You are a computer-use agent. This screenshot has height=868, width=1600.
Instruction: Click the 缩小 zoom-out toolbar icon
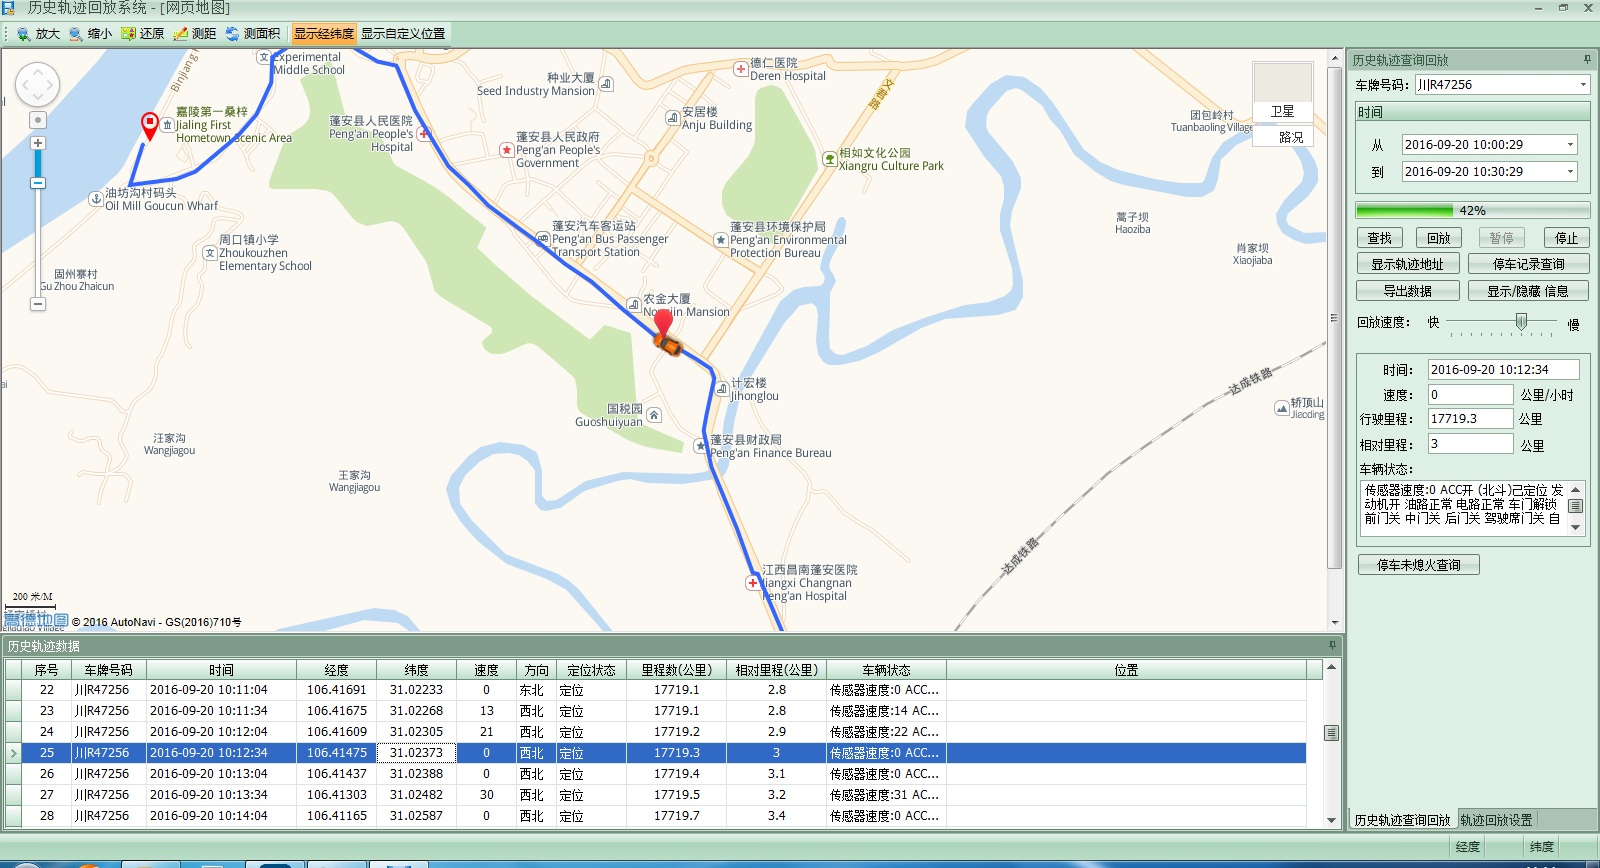point(76,34)
